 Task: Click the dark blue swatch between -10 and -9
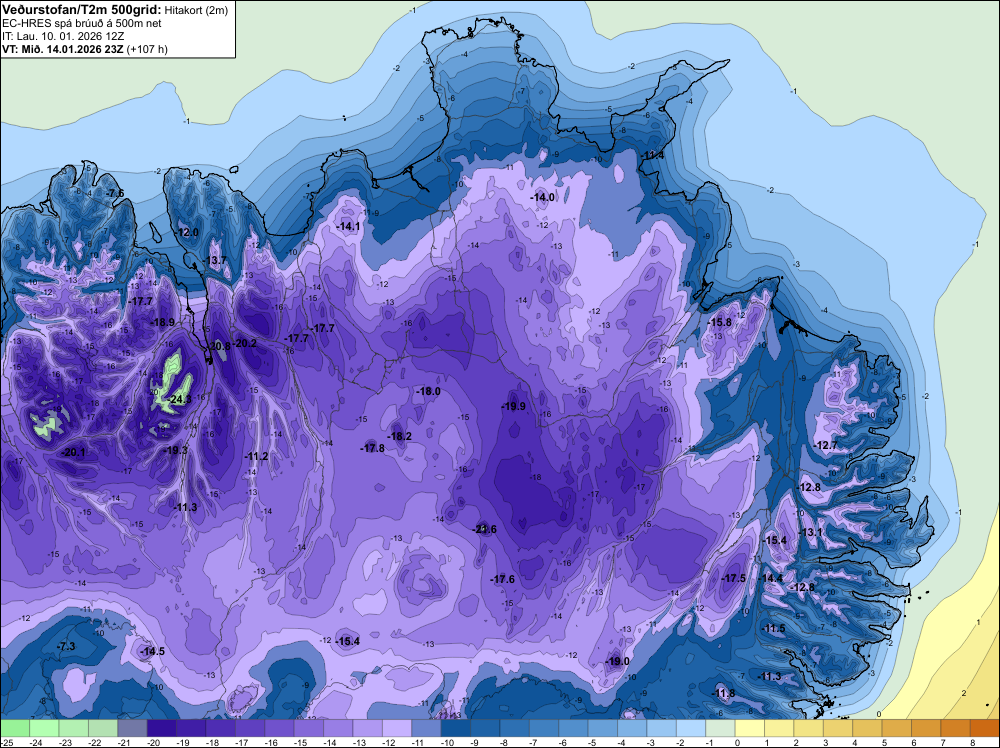coord(456,728)
